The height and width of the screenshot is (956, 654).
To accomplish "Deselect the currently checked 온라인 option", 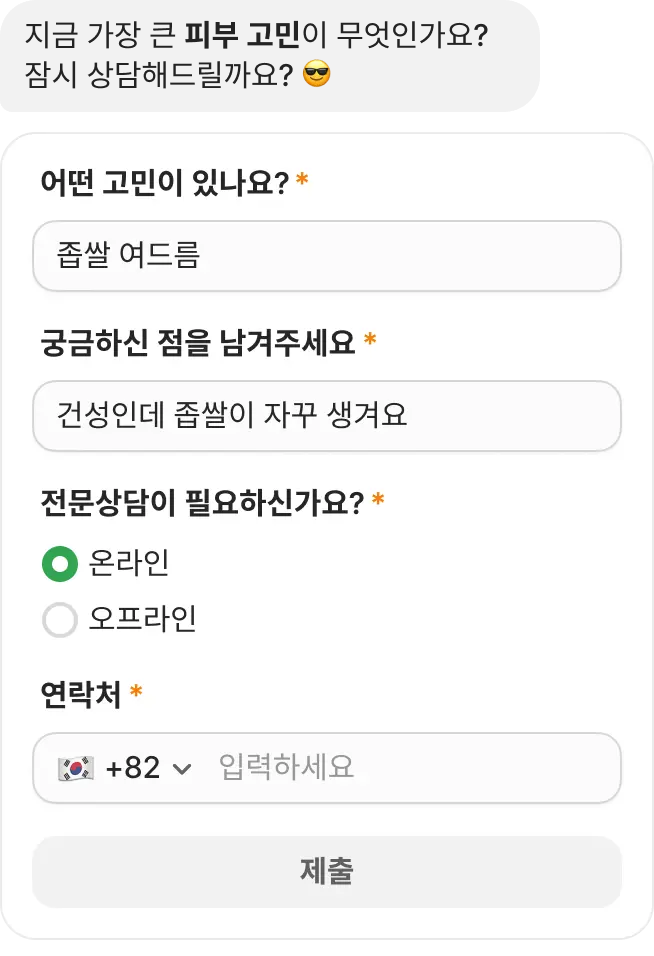I will click(x=60, y=563).
